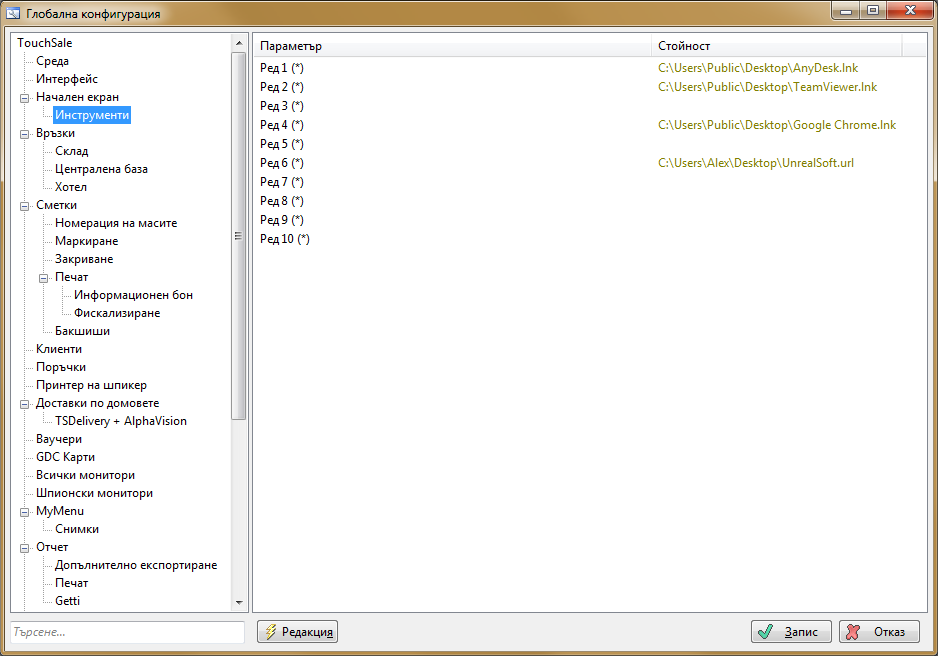938x656 pixels.
Task: Click the app icon in title bar
Action: point(14,14)
